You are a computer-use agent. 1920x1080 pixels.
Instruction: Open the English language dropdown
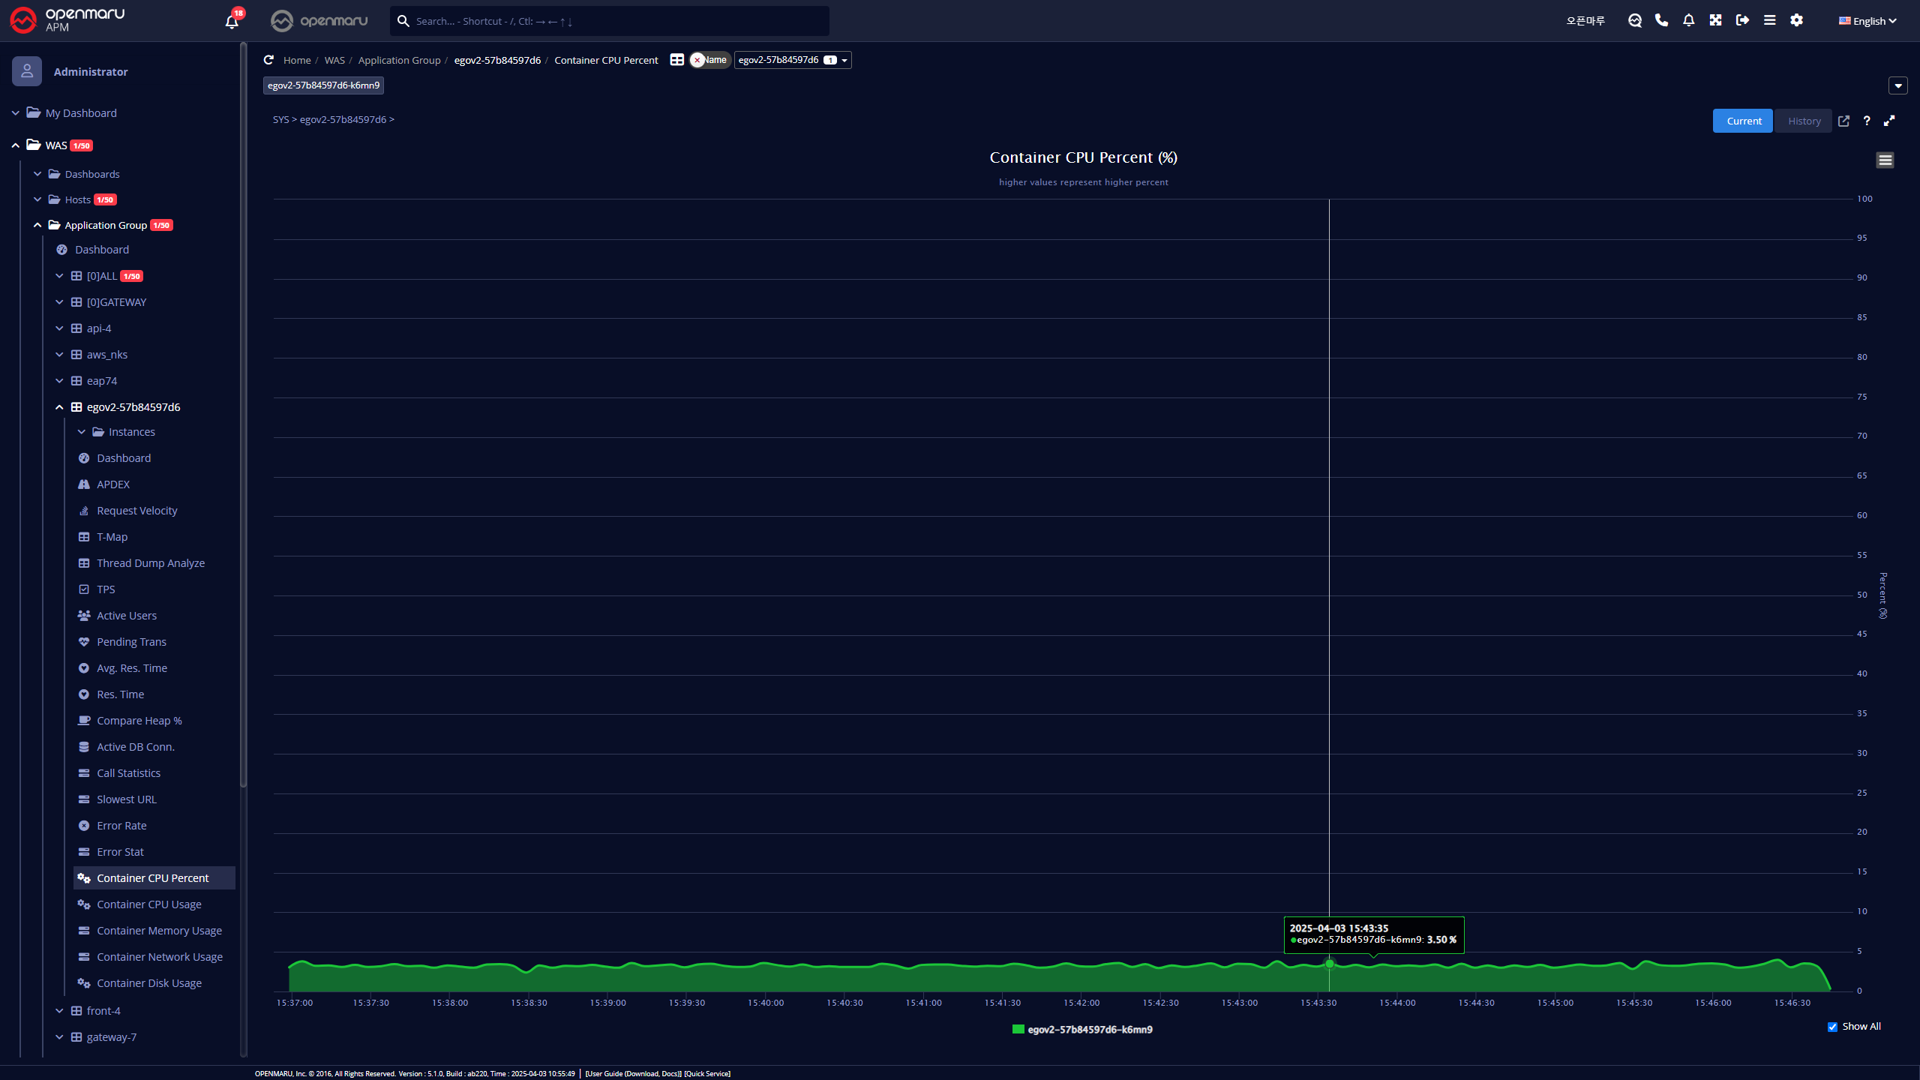pyautogui.click(x=1867, y=21)
